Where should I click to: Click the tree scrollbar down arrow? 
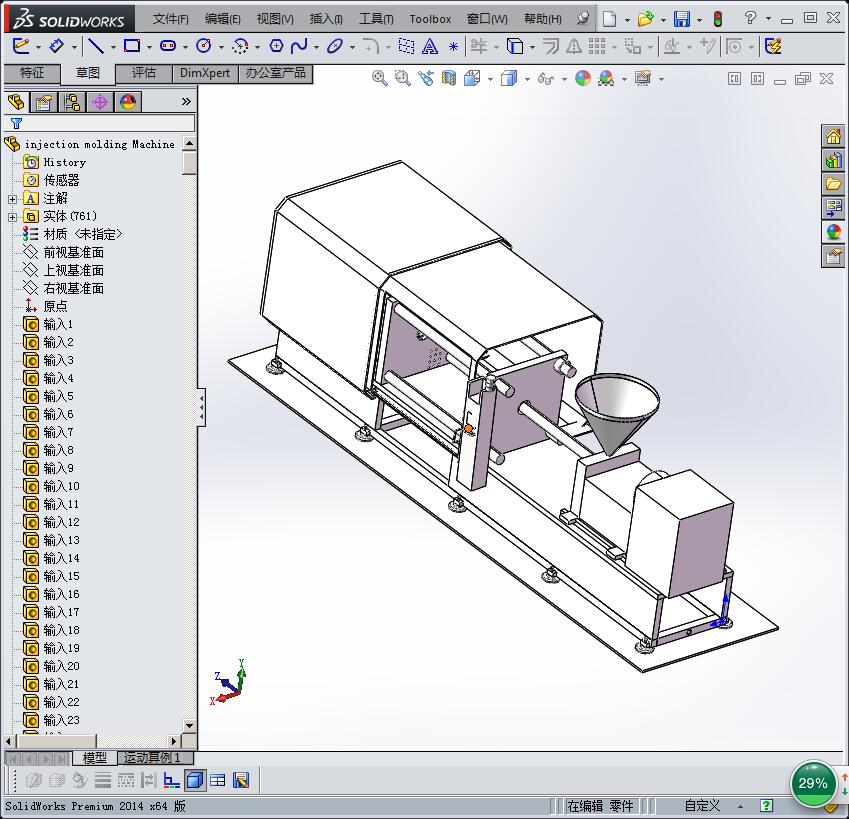[189, 725]
